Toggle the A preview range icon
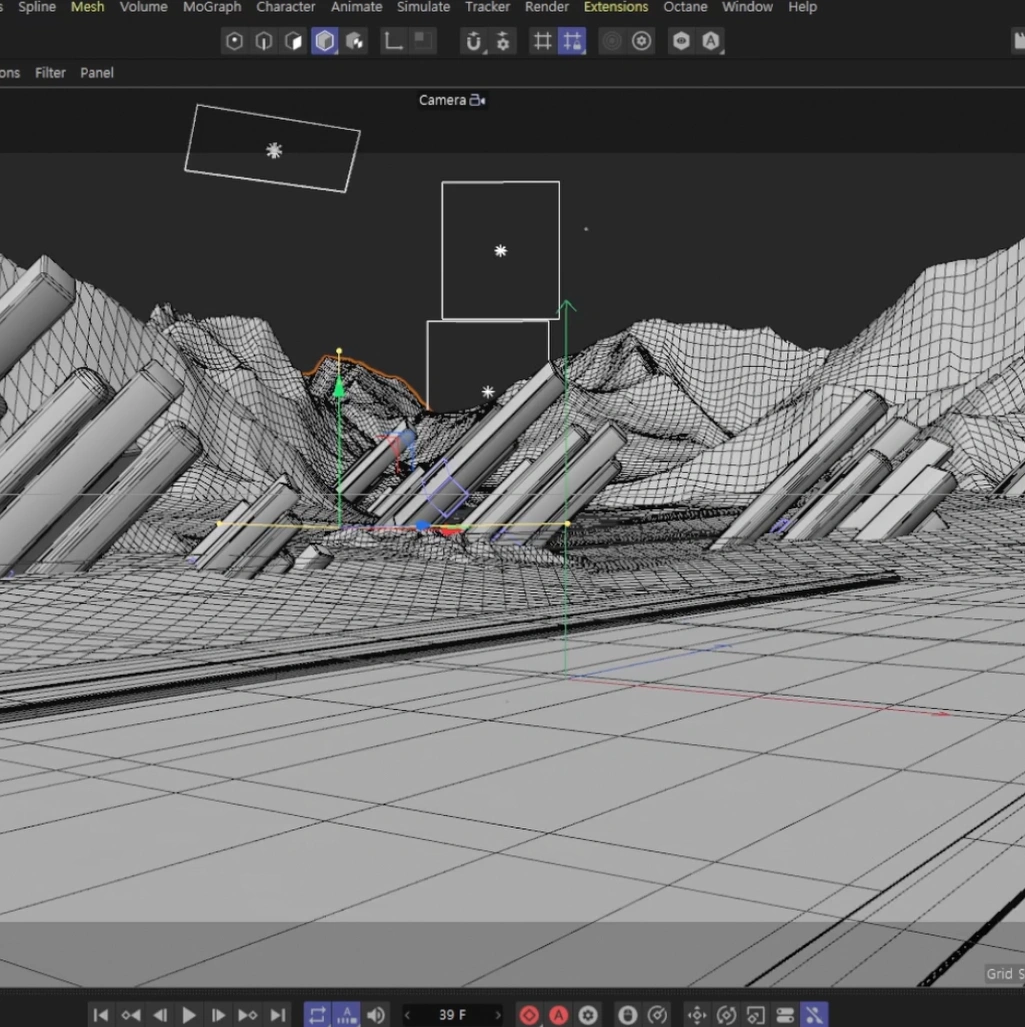Viewport: 1025px width, 1027px height. click(x=346, y=1015)
